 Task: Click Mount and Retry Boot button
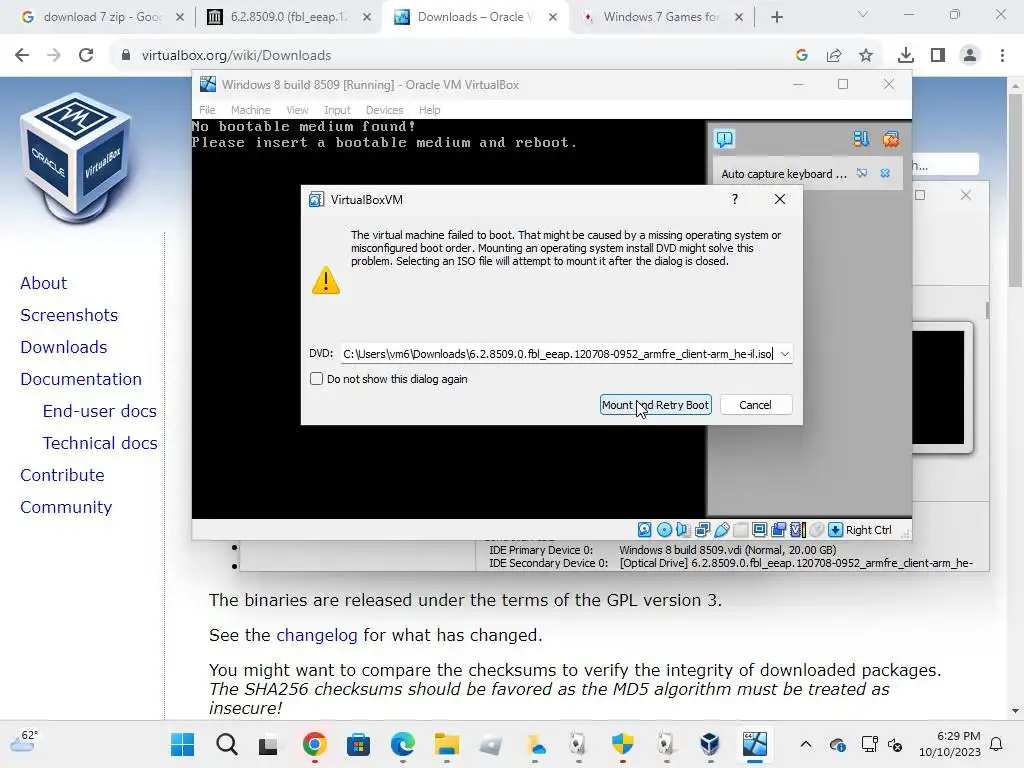pyautogui.click(x=655, y=405)
